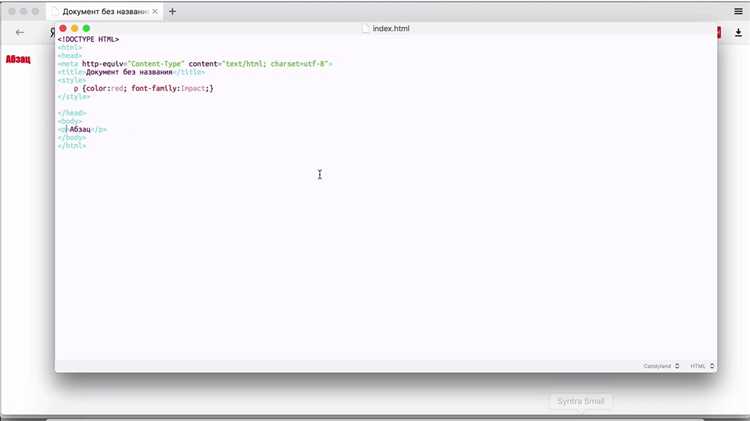
Task: Minimize the editor with yellow button
Action: 74,28
